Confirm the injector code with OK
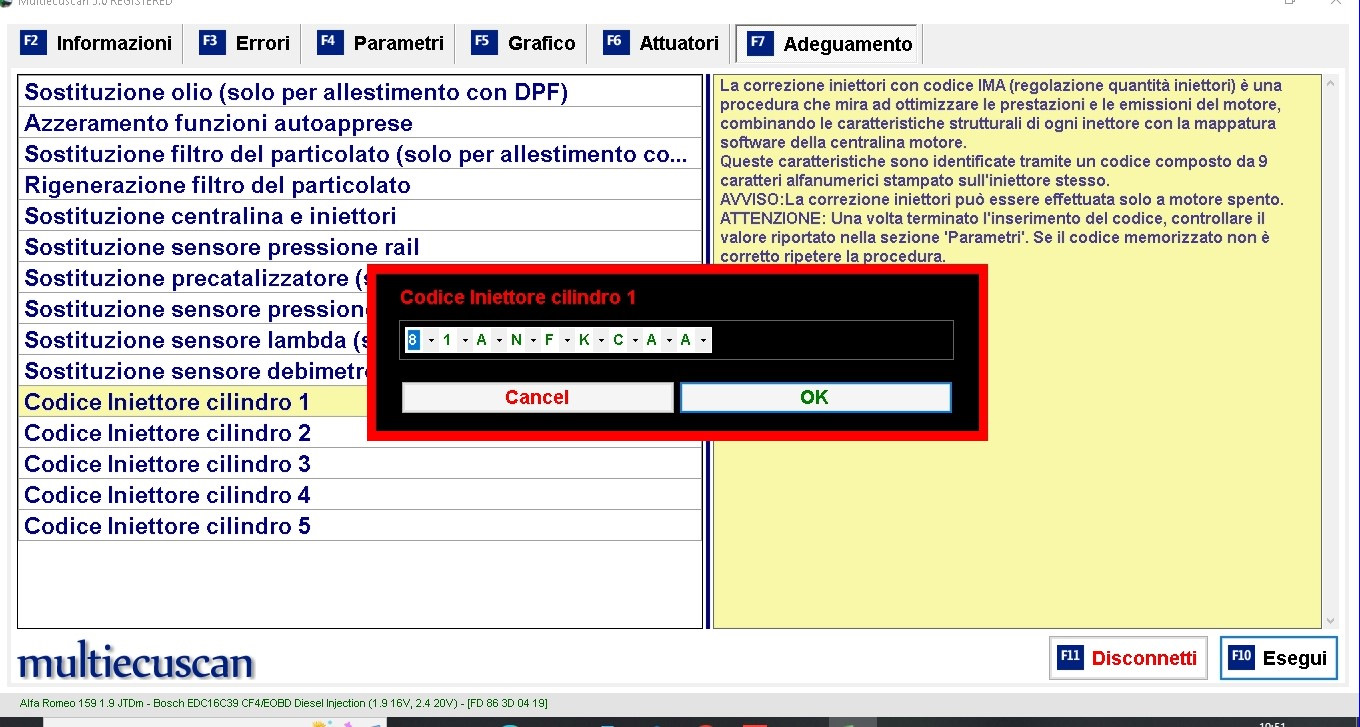The image size is (1360, 727). click(x=814, y=397)
